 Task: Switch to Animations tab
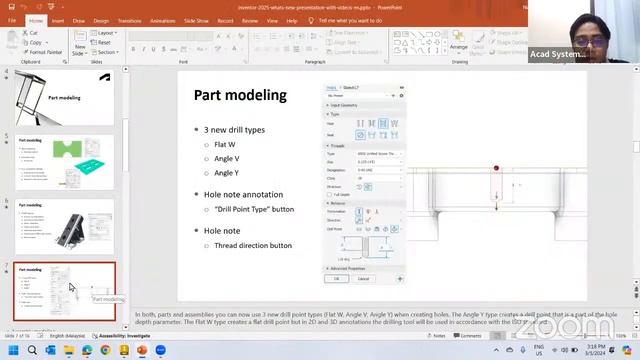[x=162, y=20]
